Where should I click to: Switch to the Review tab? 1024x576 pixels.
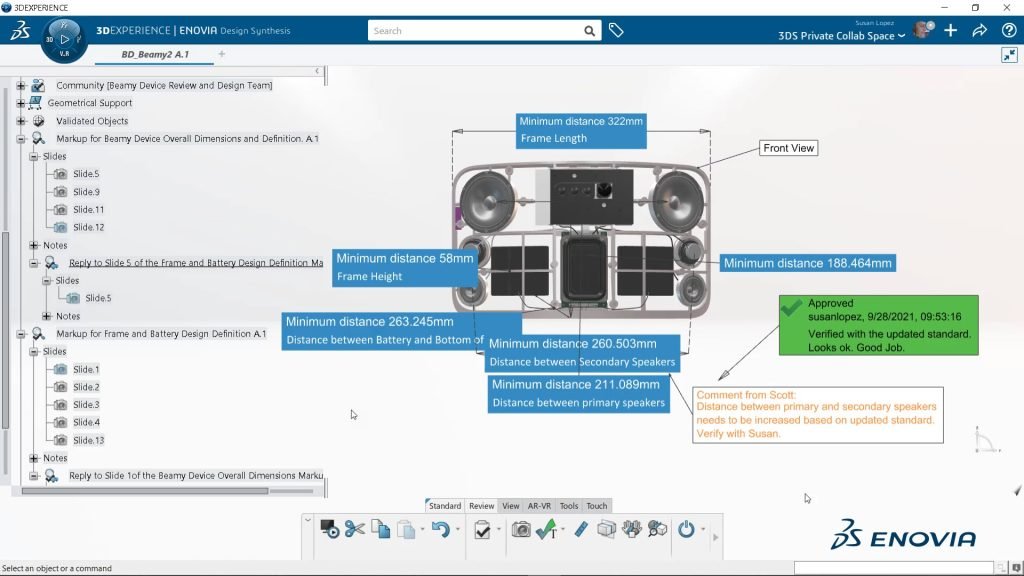[x=481, y=505]
